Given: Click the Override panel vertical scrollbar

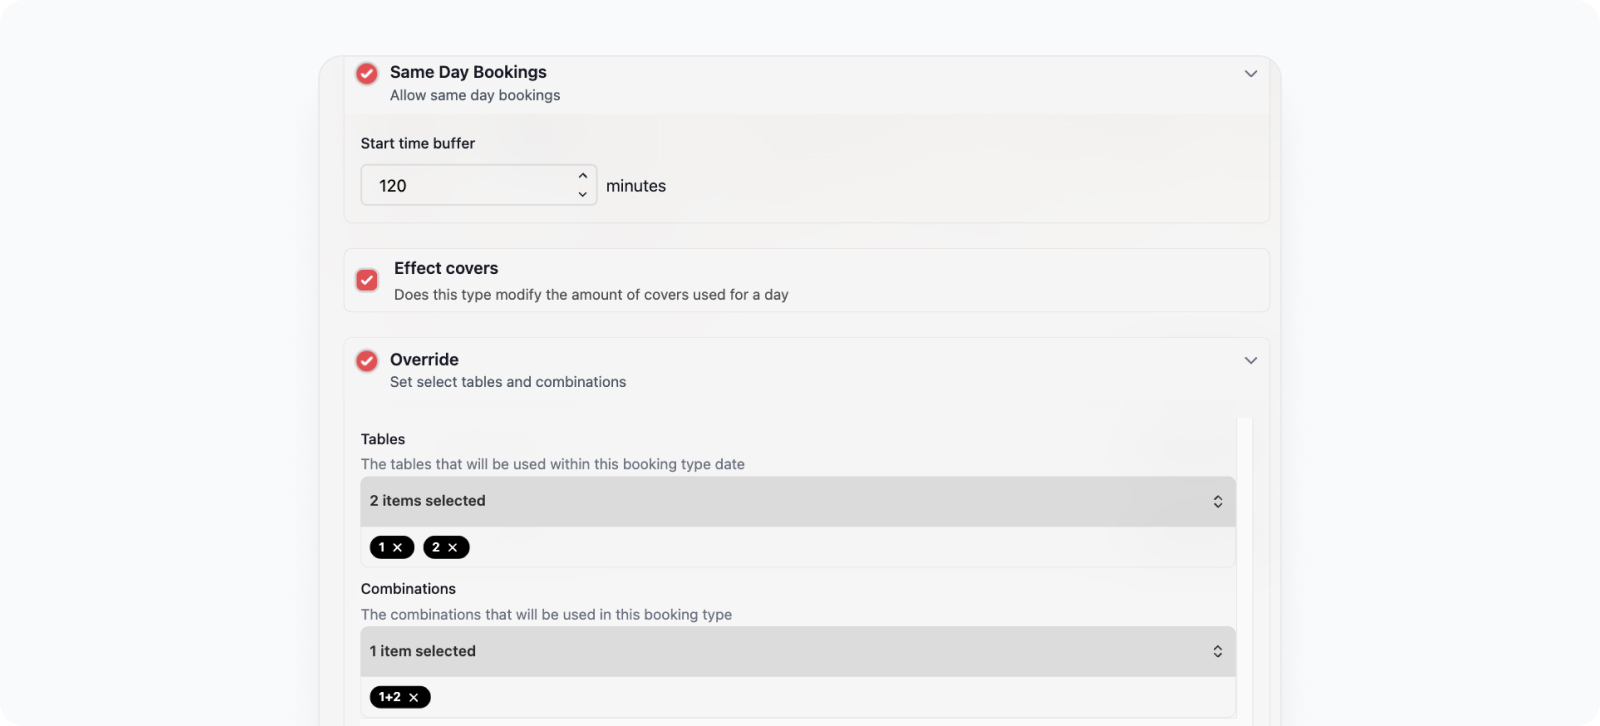Looking at the screenshot, I should pos(1244,570).
